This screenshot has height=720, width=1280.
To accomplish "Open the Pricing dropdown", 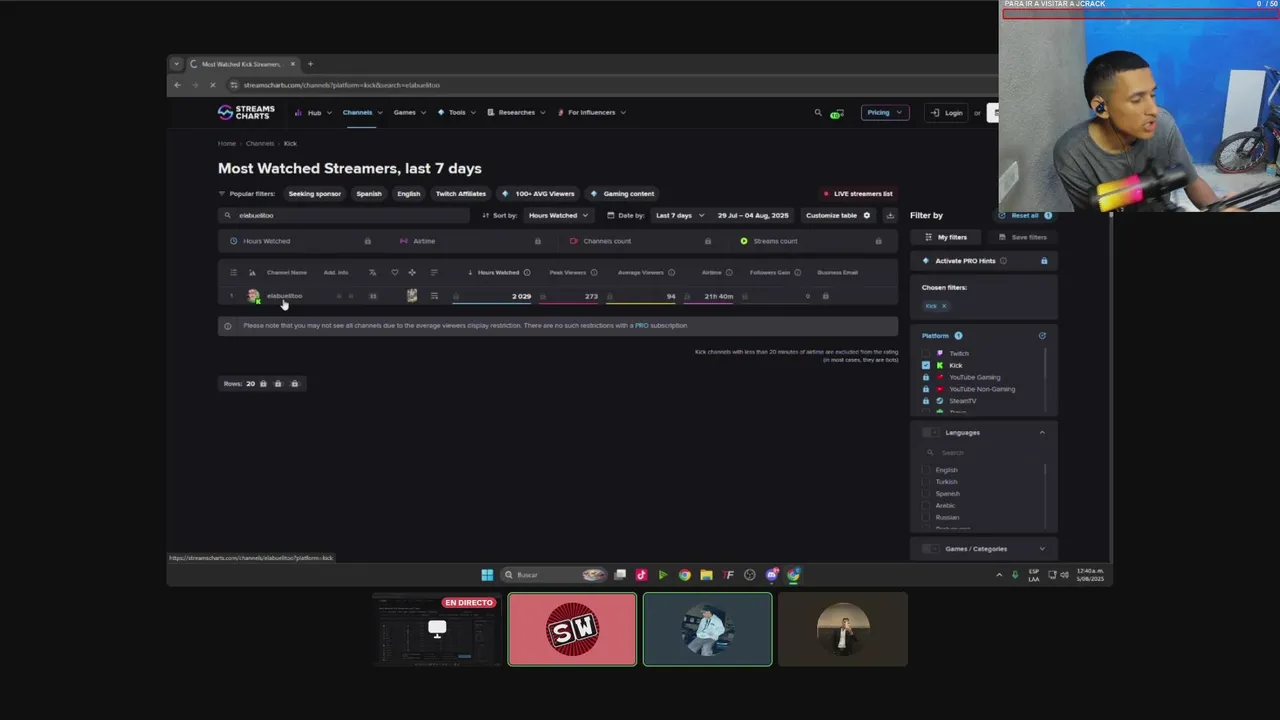I will coord(884,113).
